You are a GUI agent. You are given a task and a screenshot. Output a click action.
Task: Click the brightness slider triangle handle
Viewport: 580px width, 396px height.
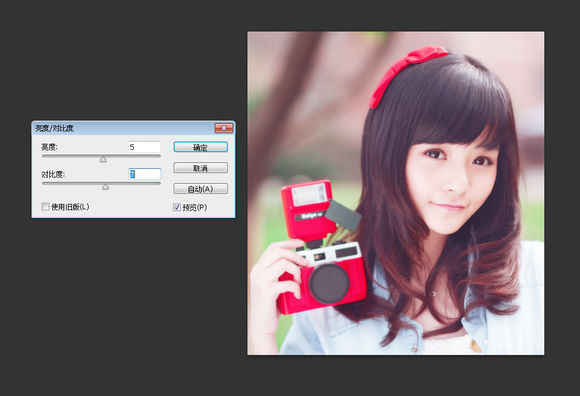pos(103,159)
